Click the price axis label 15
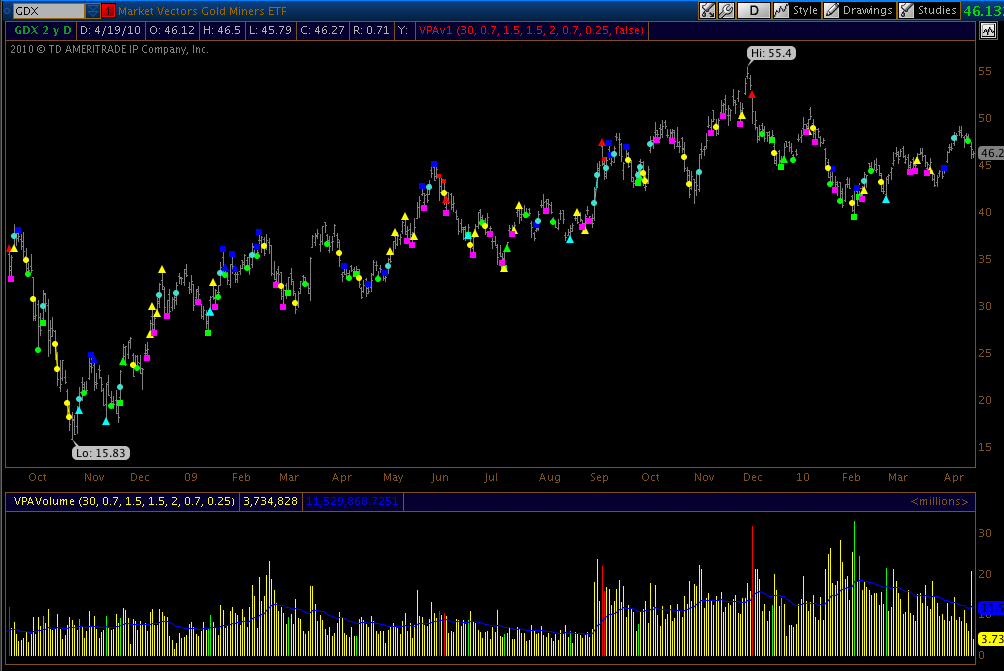Viewport: 1004px width, 671px height. pyautogui.click(x=985, y=447)
